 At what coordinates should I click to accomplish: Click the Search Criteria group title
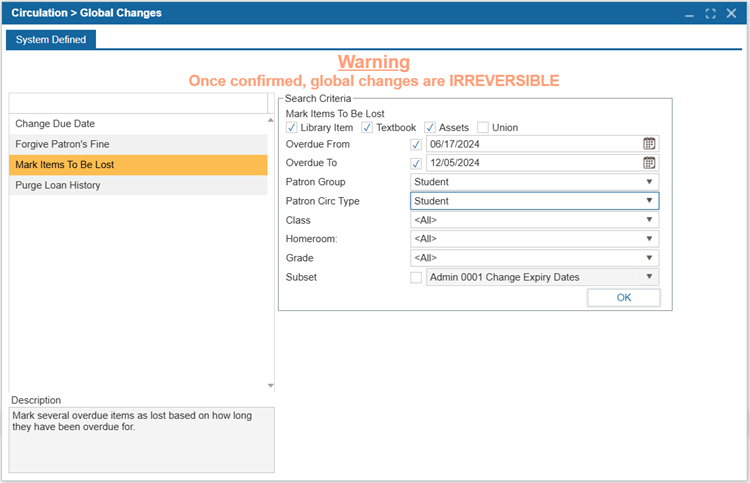click(x=318, y=99)
